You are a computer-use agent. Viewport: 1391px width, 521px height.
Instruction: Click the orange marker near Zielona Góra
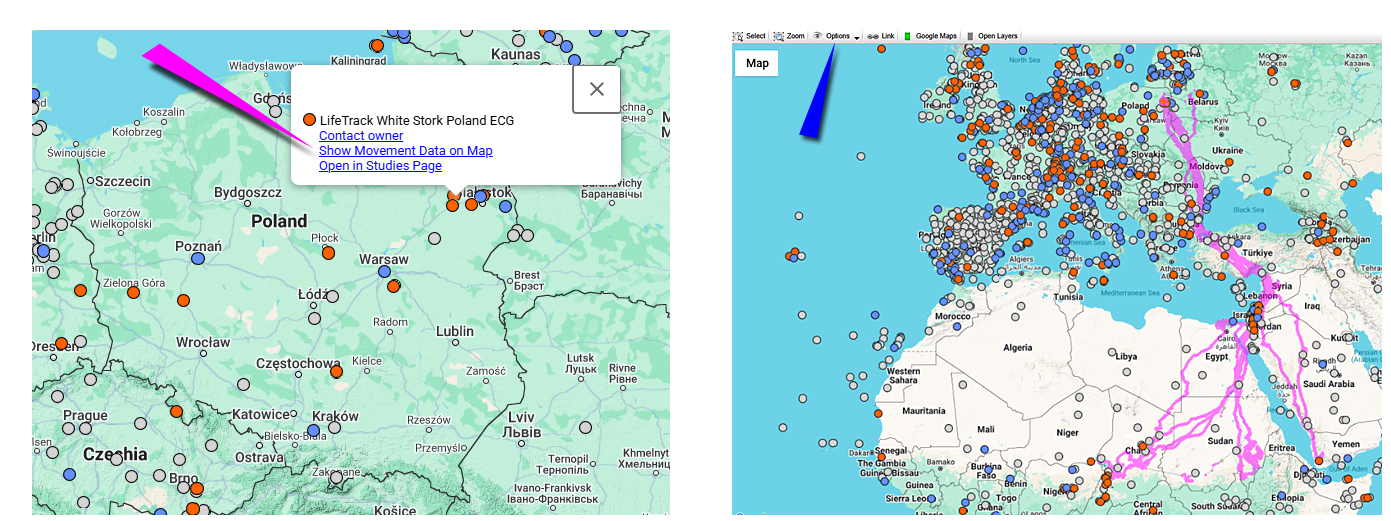pyautogui.click(x=132, y=292)
